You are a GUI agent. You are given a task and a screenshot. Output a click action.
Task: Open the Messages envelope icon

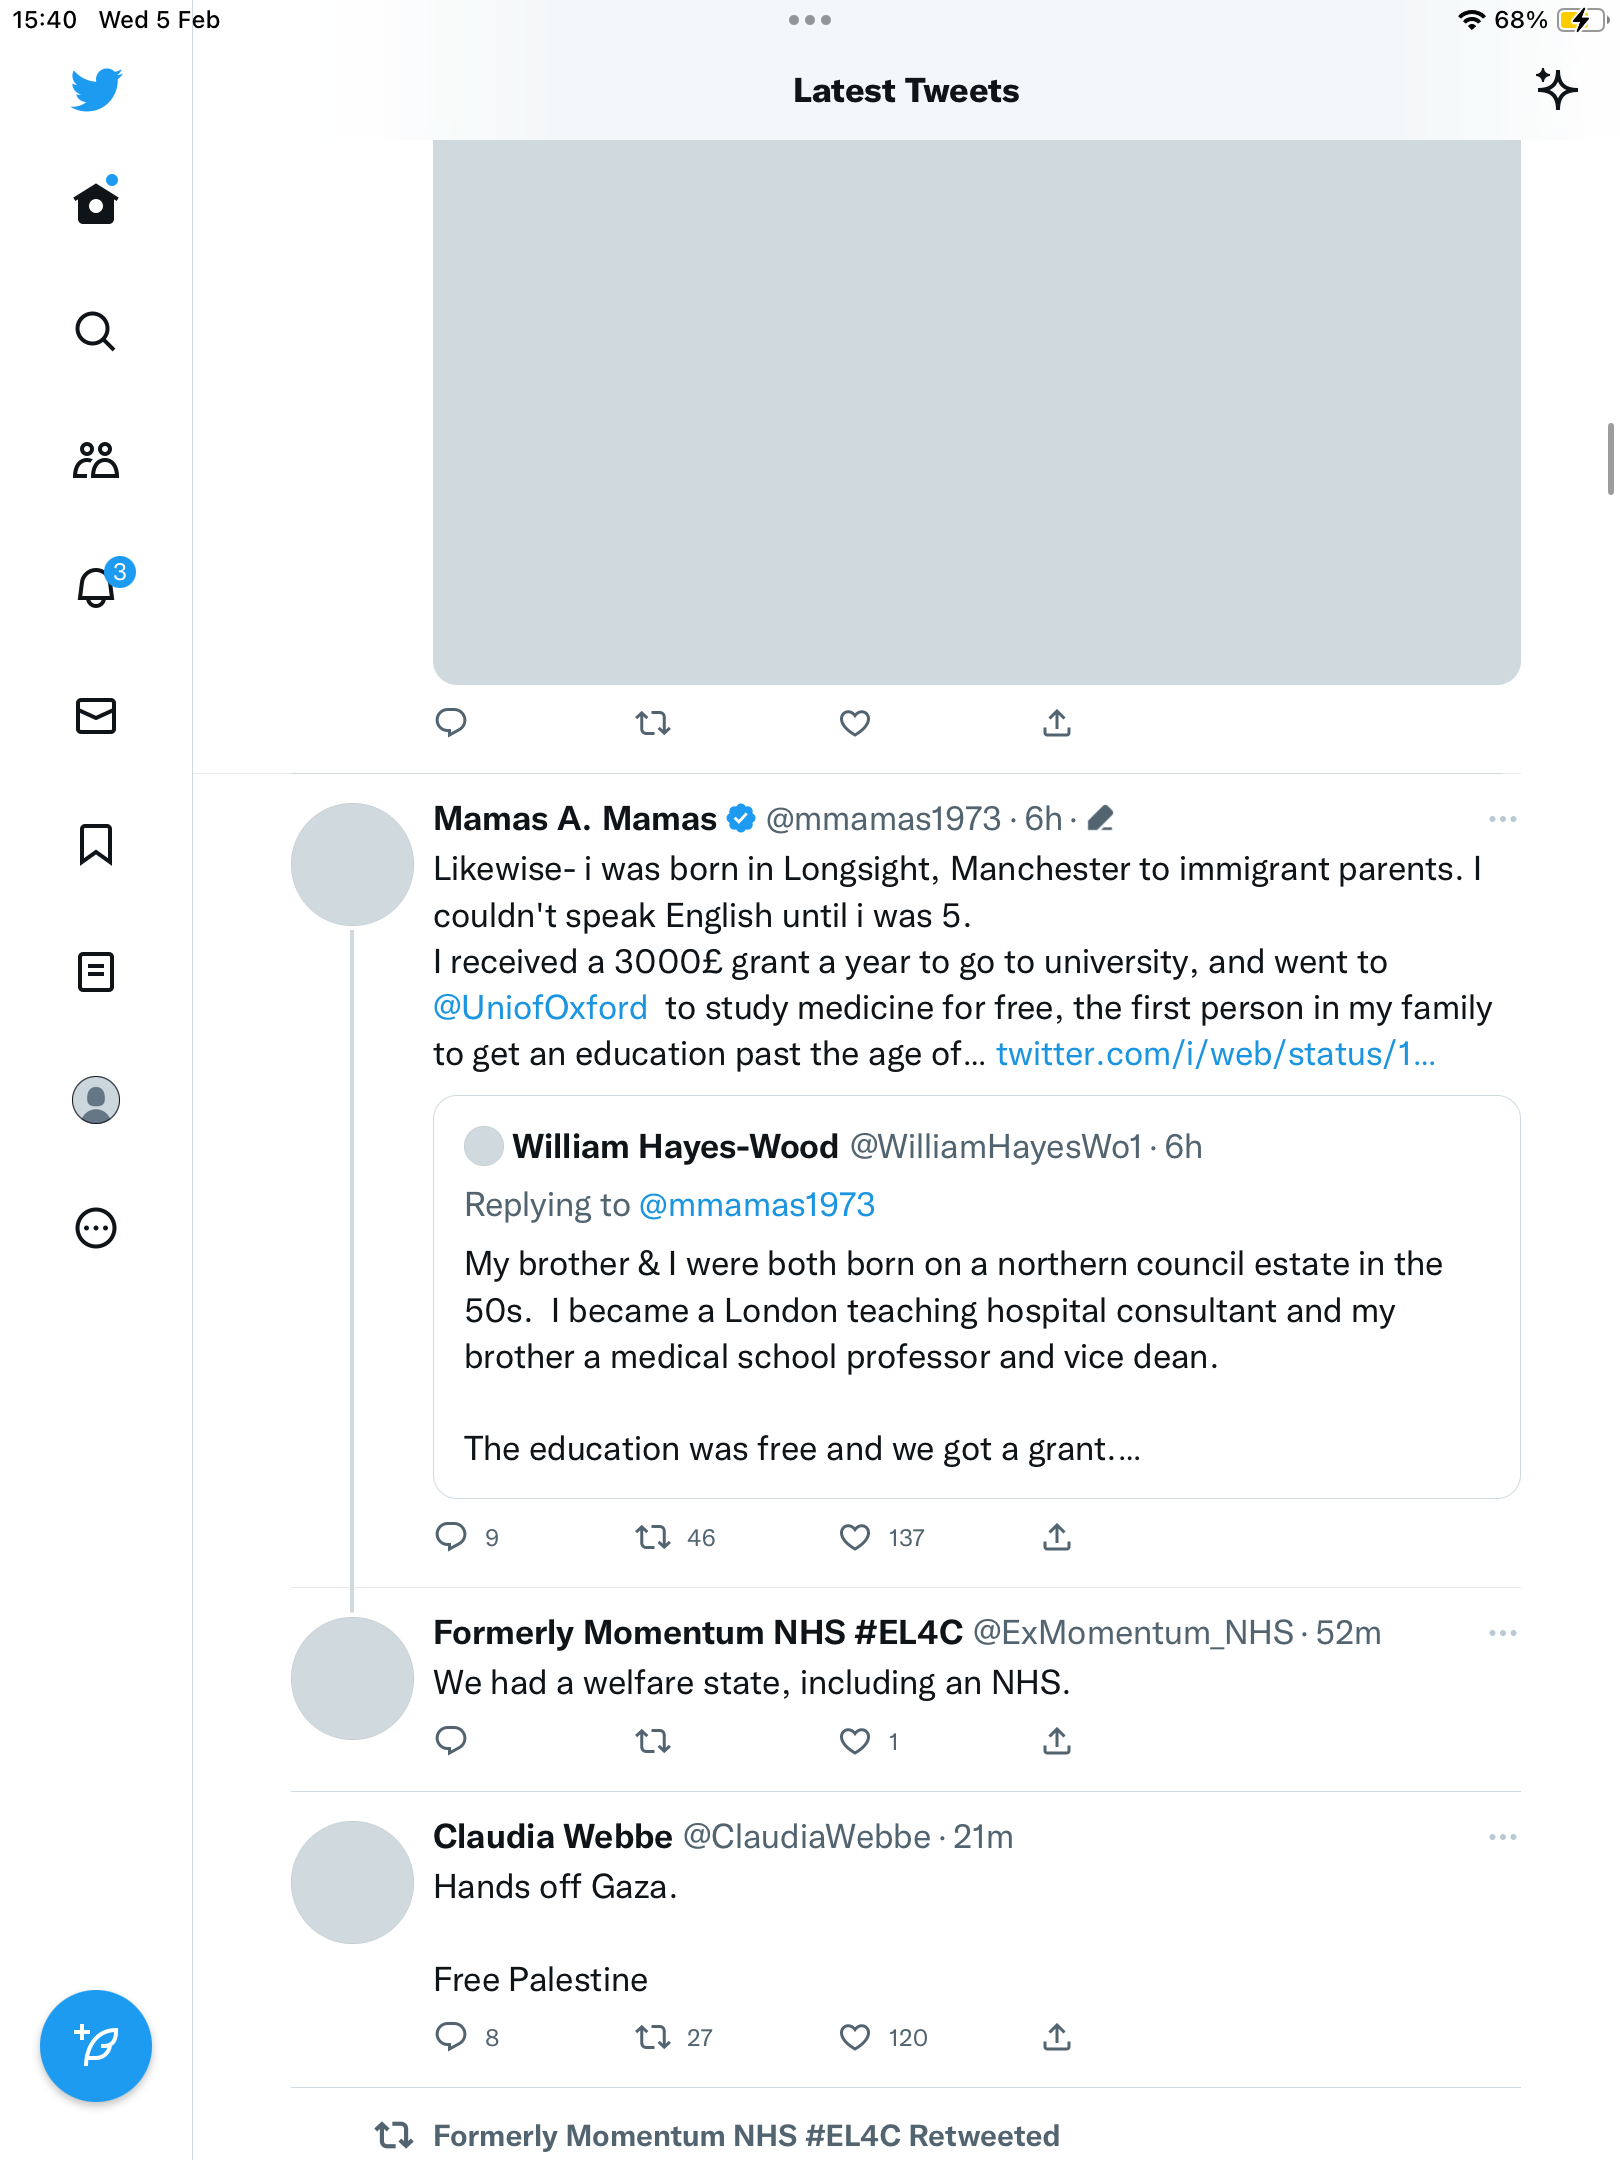click(96, 716)
